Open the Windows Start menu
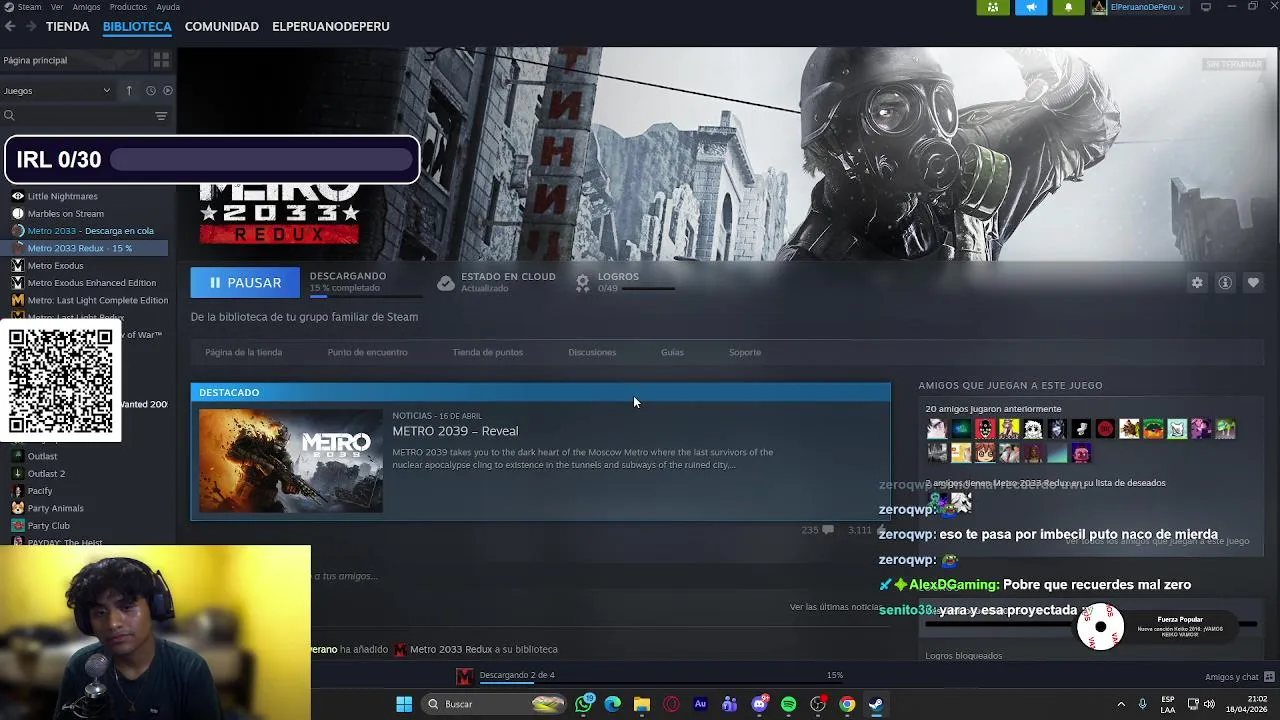Image resolution: width=1280 pixels, height=720 pixels. [404, 704]
